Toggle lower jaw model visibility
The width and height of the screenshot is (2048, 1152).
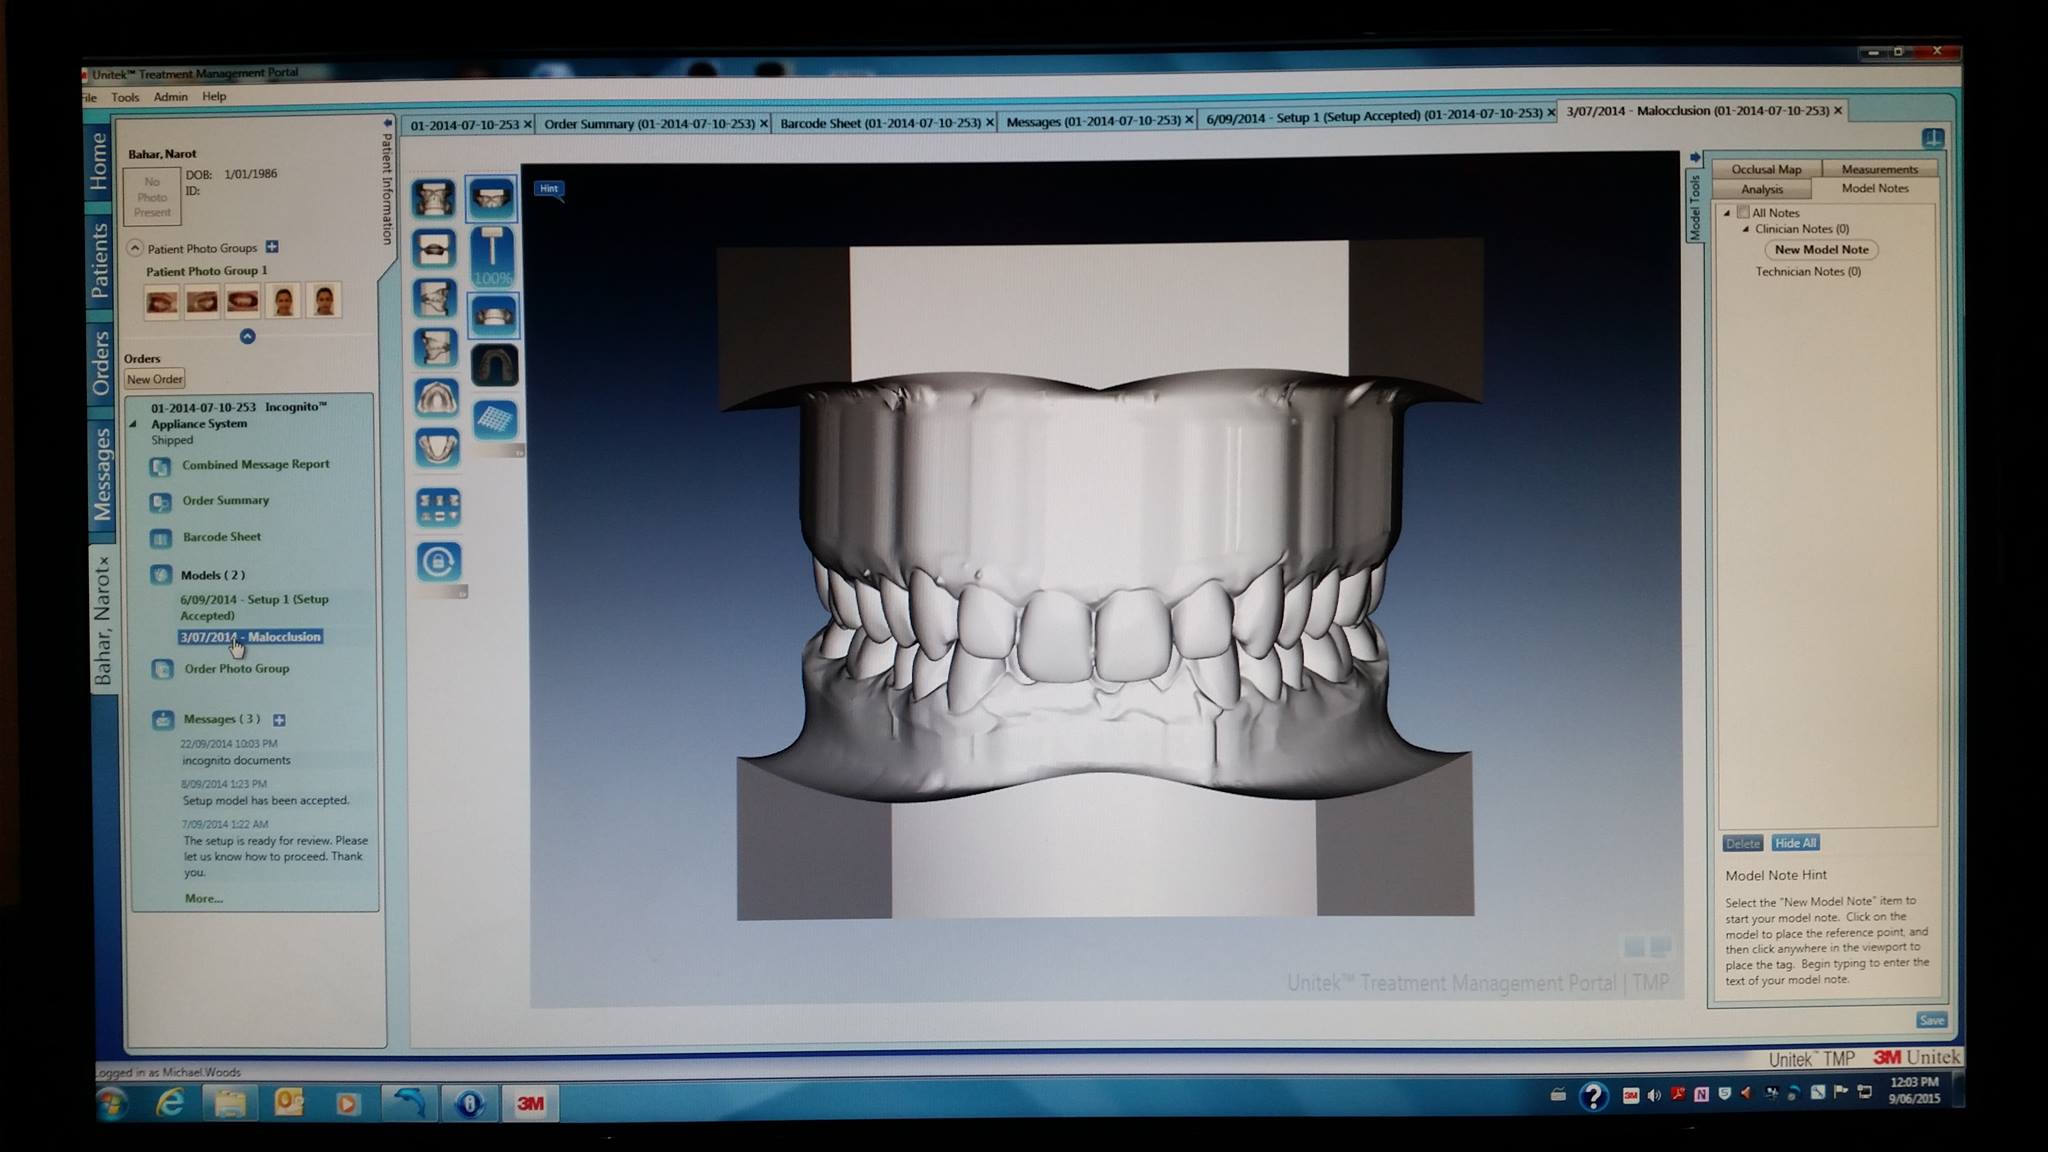494,316
